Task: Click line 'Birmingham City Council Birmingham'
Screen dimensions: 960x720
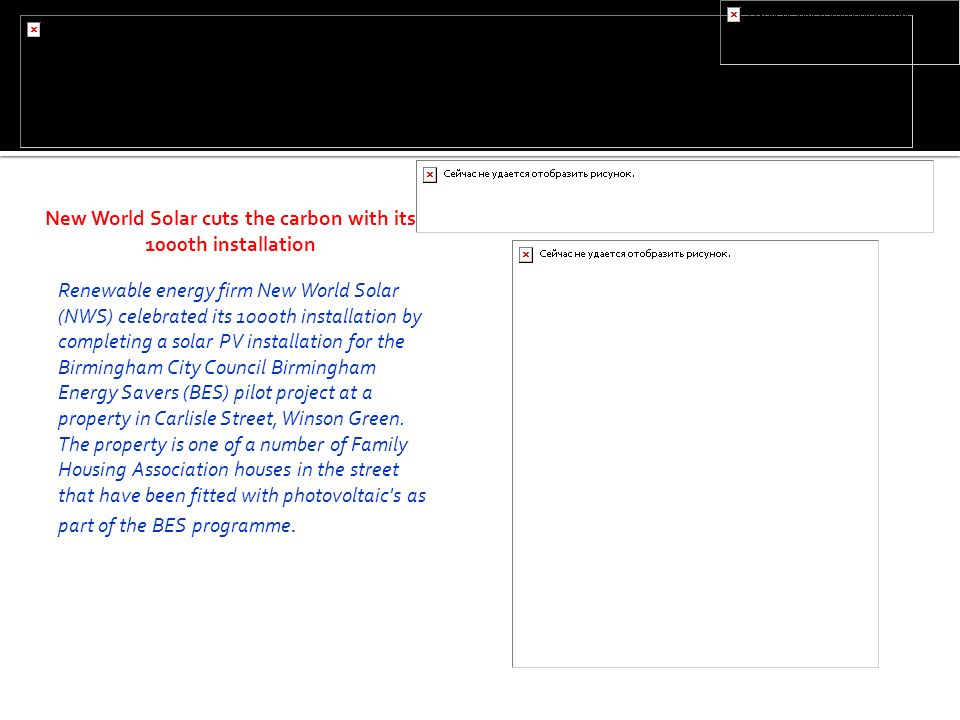Action: pos(217,367)
